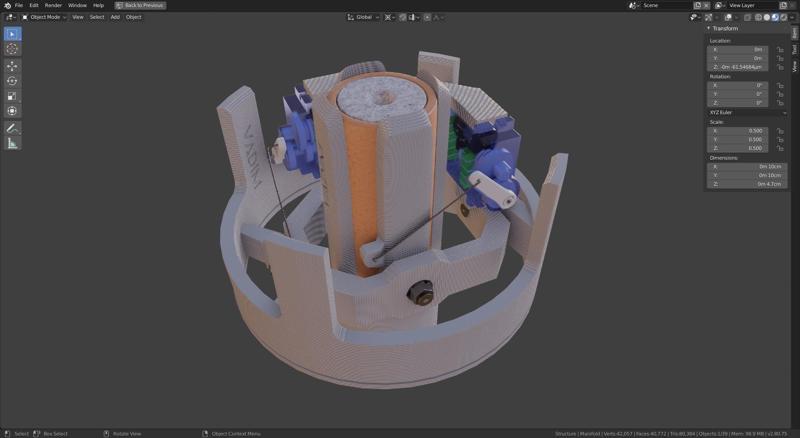This screenshot has width=800, height=438.
Task: Open the snap options dropdown
Action: coord(414,17)
